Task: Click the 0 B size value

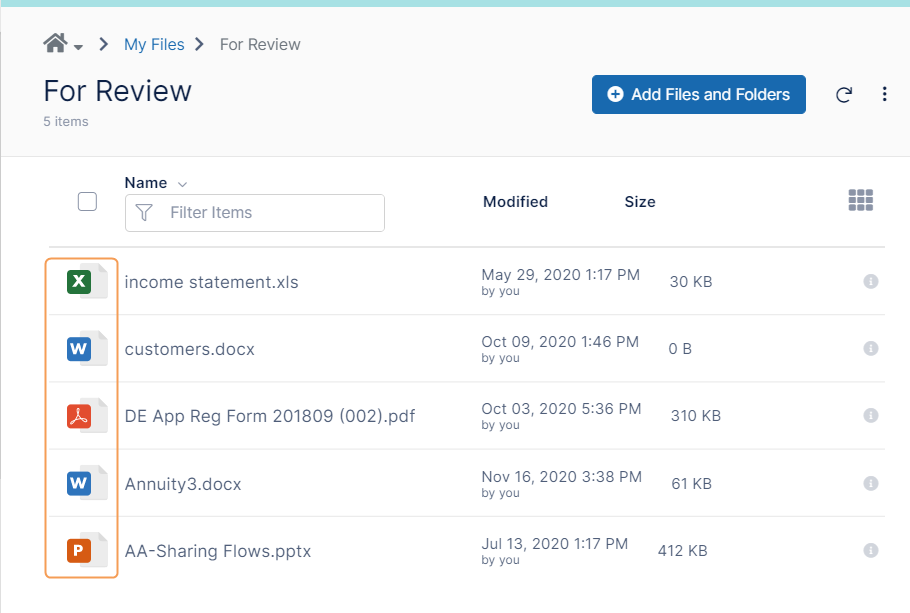Action: [x=680, y=349]
